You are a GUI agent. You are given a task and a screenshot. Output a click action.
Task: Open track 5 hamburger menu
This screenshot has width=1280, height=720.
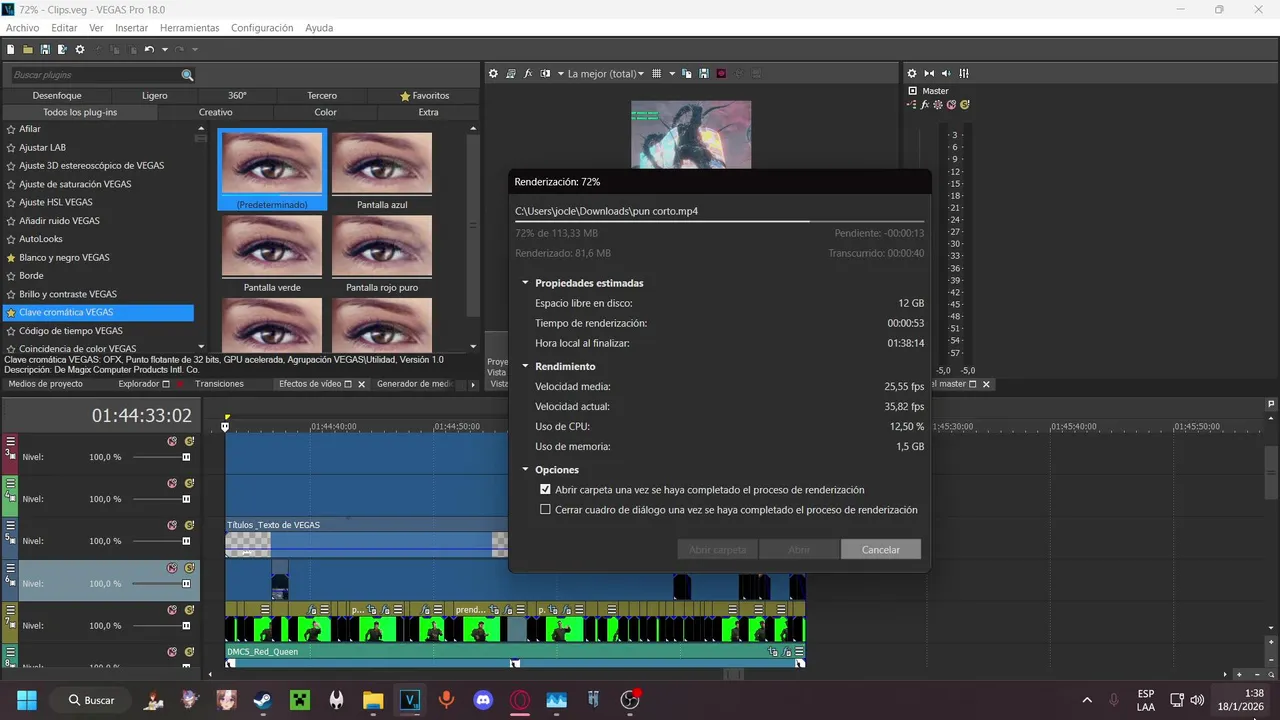point(11,524)
